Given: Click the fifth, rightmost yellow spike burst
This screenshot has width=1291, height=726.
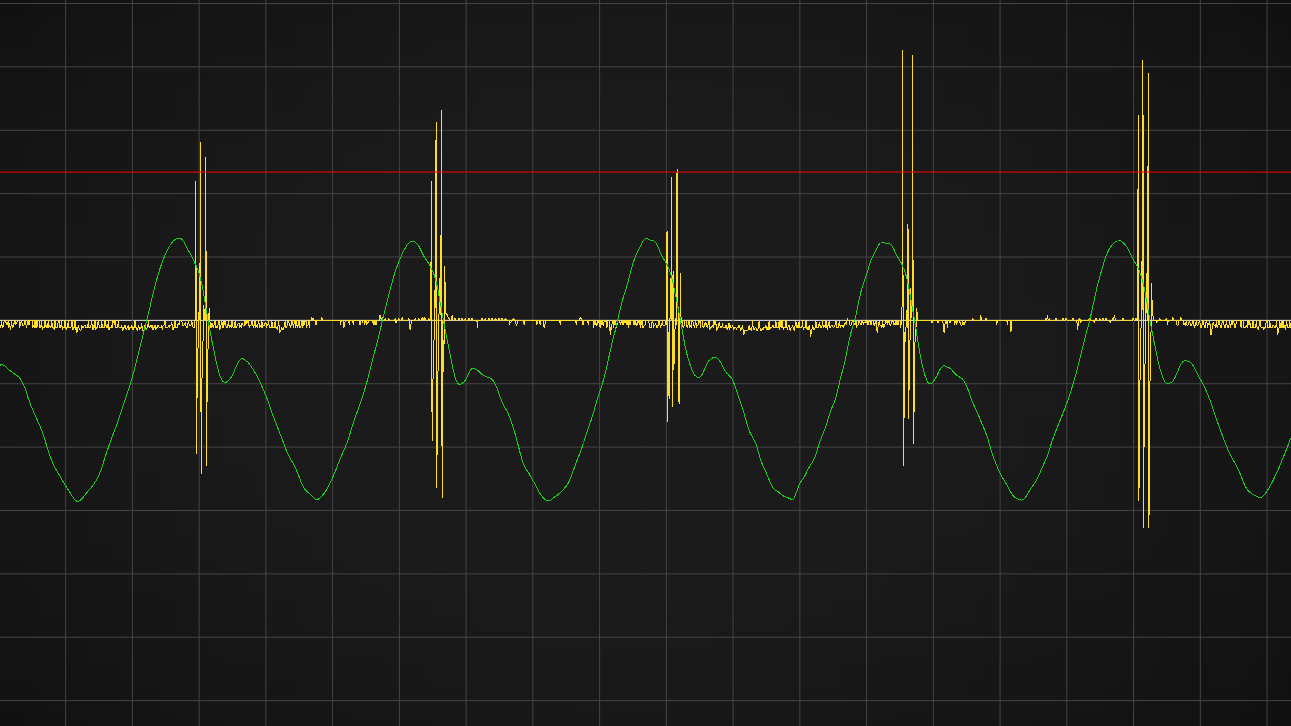Looking at the screenshot, I should click(x=1144, y=300).
